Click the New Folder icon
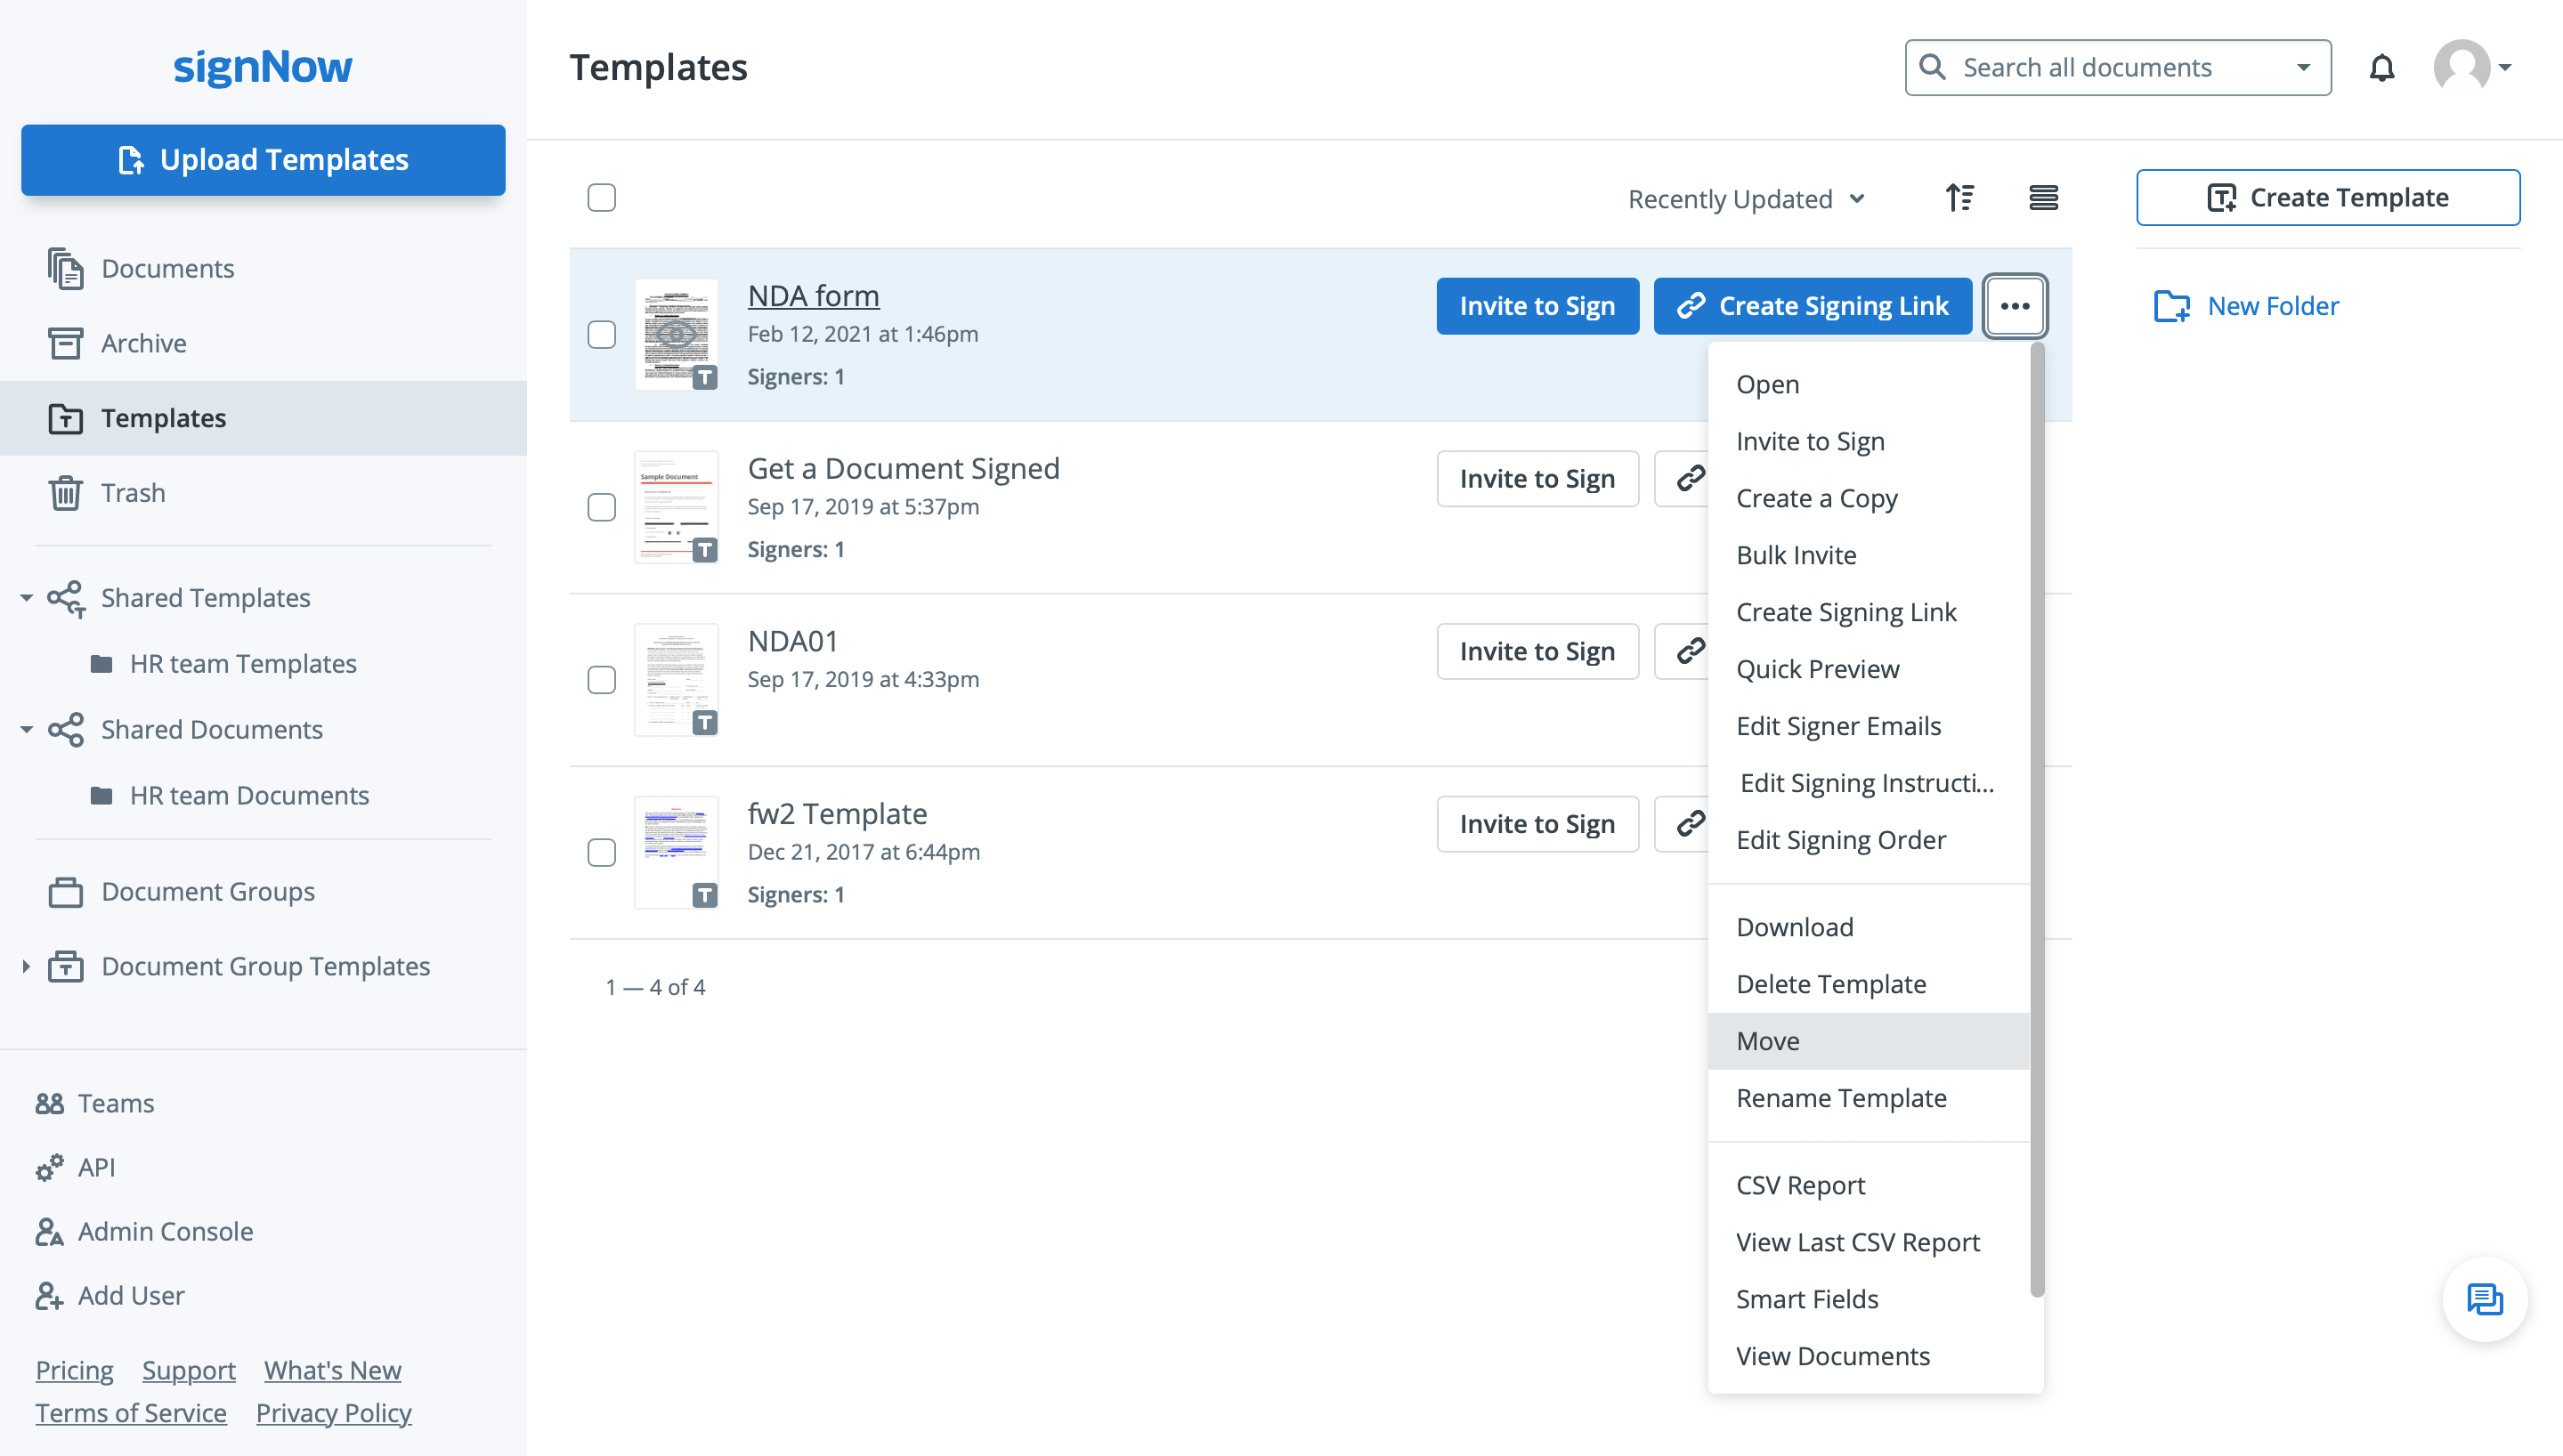Image resolution: width=2563 pixels, height=1456 pixels. (2171, 306)
